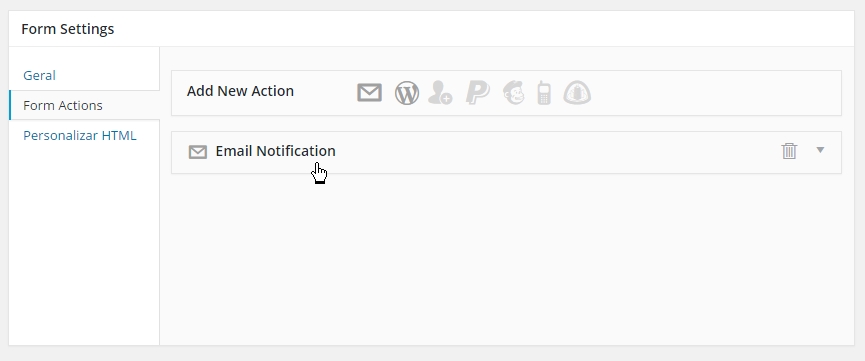This screenshot has height=361, width=865.
Task: Click envelope icon beside Email Notification
Action: click(197, 152)
